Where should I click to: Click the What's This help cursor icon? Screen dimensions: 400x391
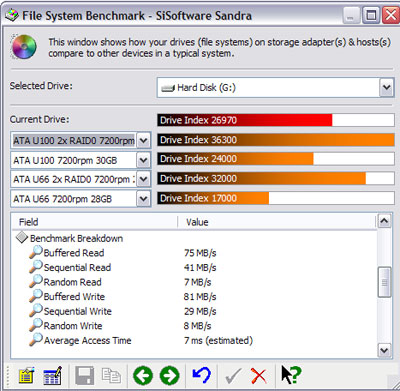pyautogui.click(x=291, y=375)
